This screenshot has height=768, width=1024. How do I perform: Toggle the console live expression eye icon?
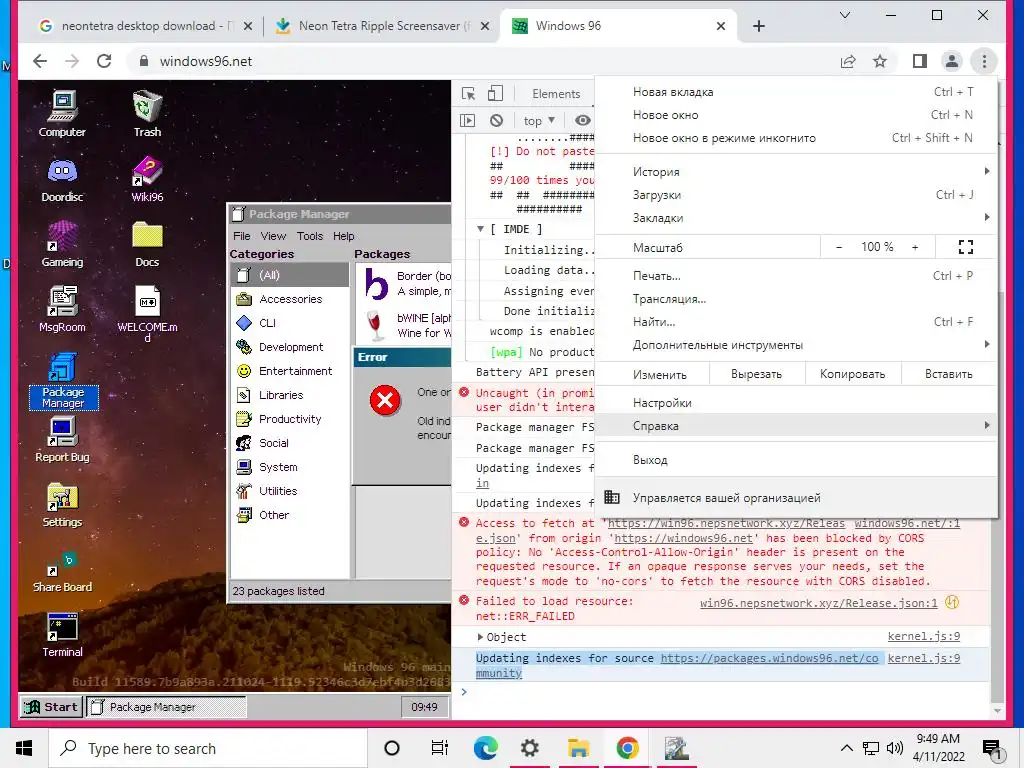[x=583, y=120]
